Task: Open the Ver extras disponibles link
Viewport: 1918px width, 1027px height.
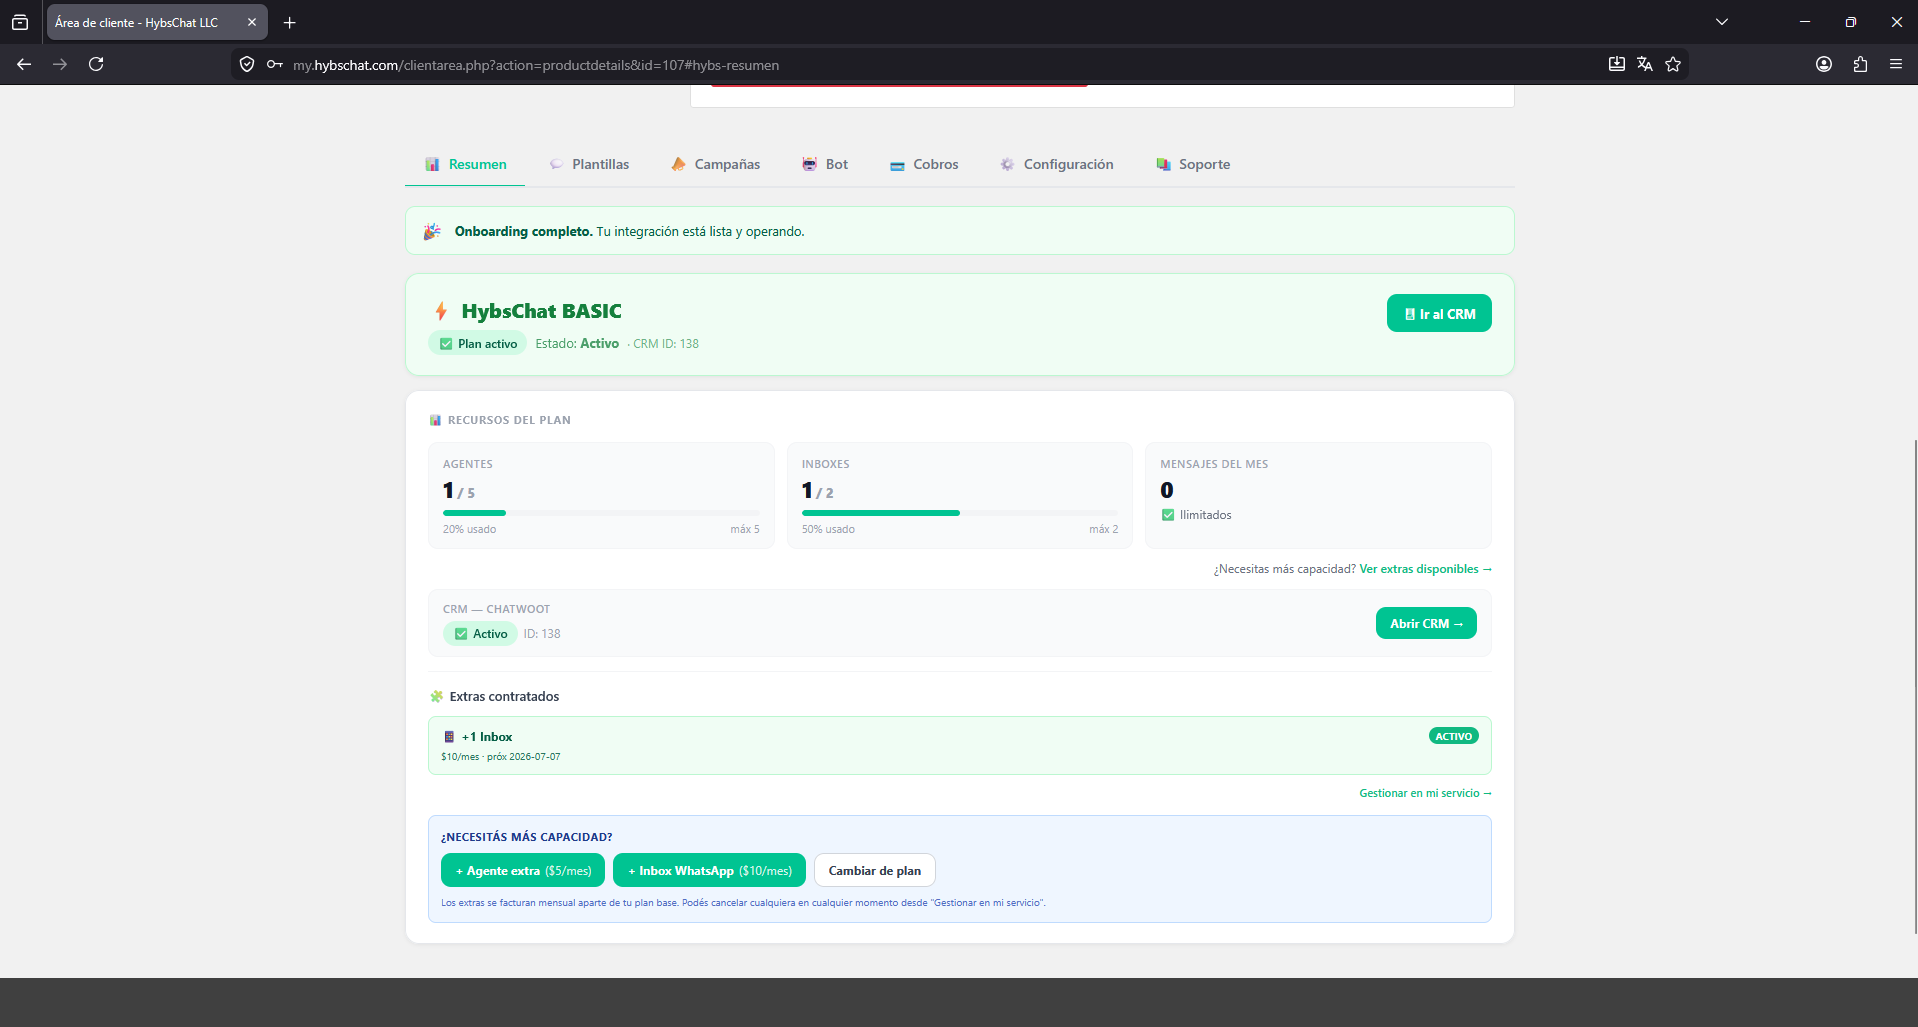Action: point(1425,569)
